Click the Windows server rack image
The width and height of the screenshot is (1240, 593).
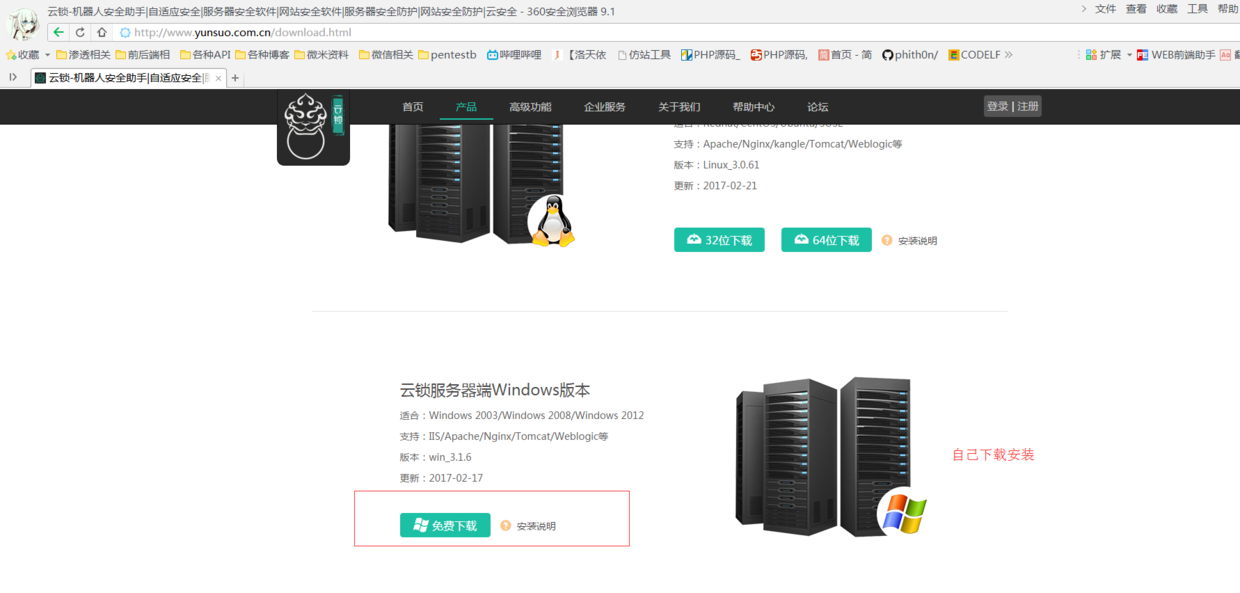pos(830,457)
